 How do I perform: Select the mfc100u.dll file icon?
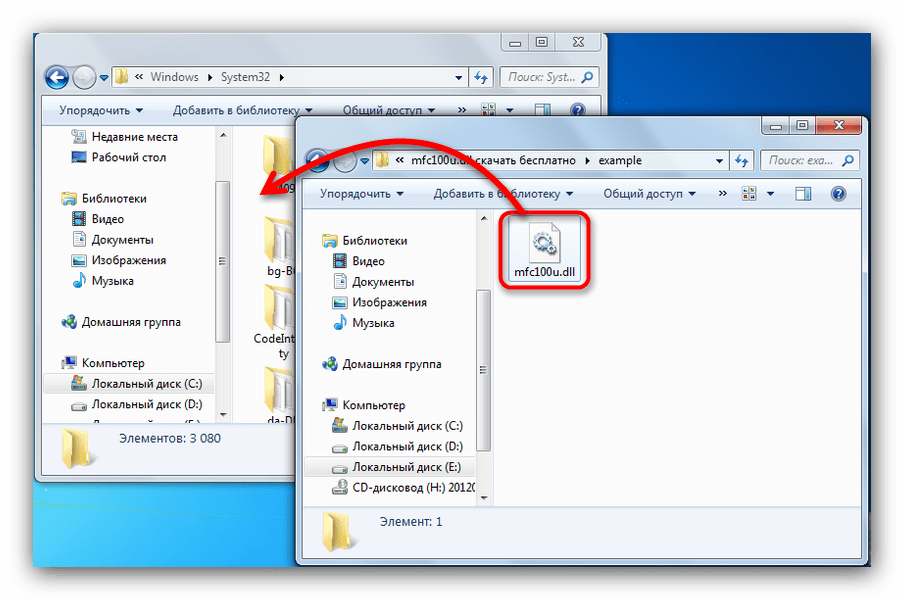tap(544, 243)
